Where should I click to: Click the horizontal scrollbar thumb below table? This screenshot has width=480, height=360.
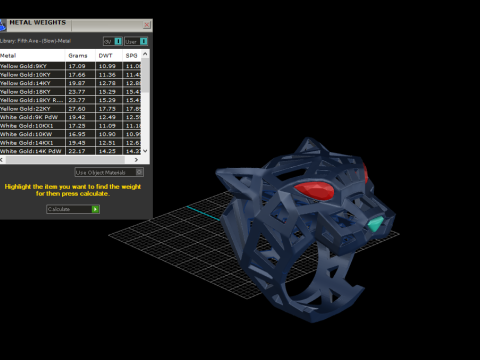(x=65, y=160)
